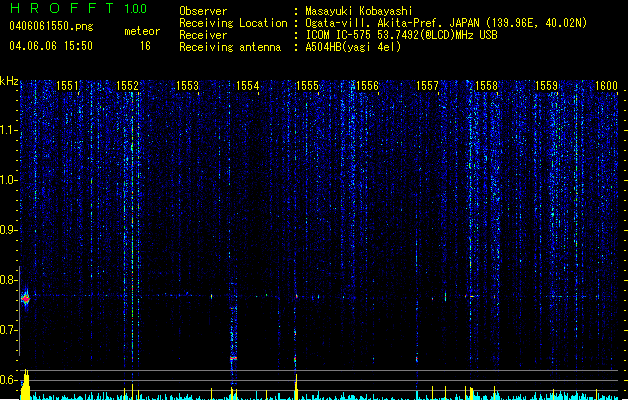Select observer name Masayuki Kobayashi

tap(359, 11)
